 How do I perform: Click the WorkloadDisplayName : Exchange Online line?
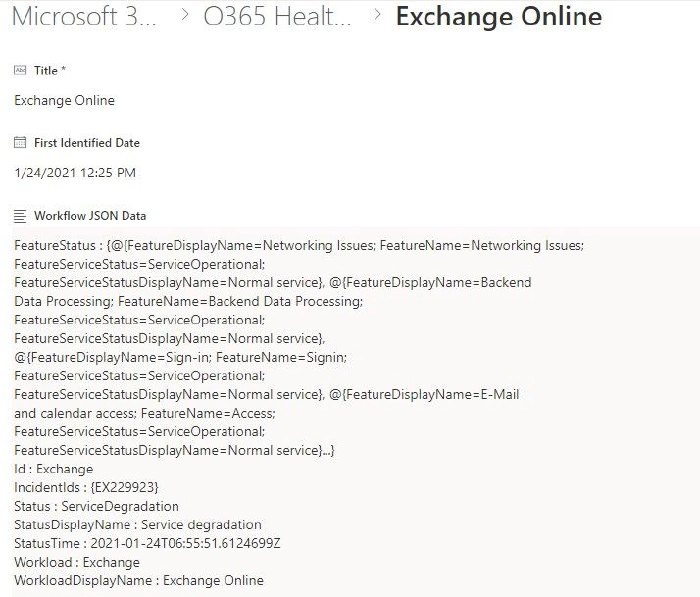coord(139,581)
